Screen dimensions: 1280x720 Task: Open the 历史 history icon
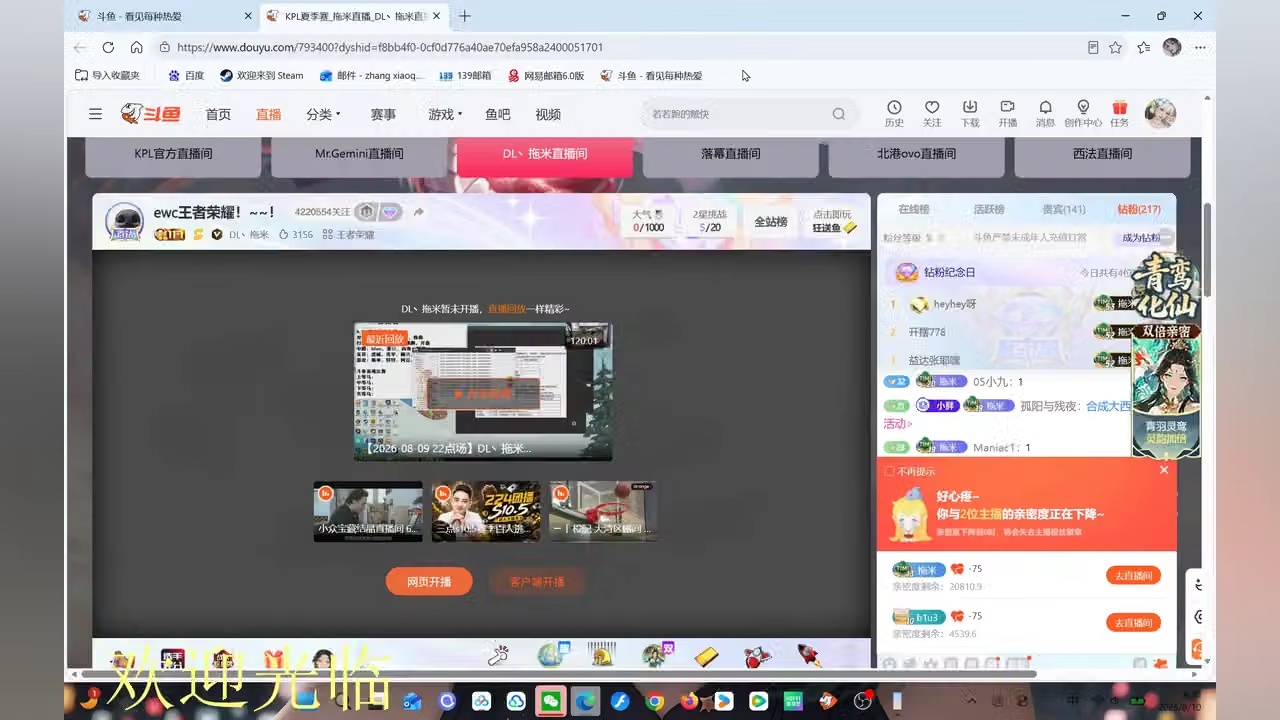(894, 113)
